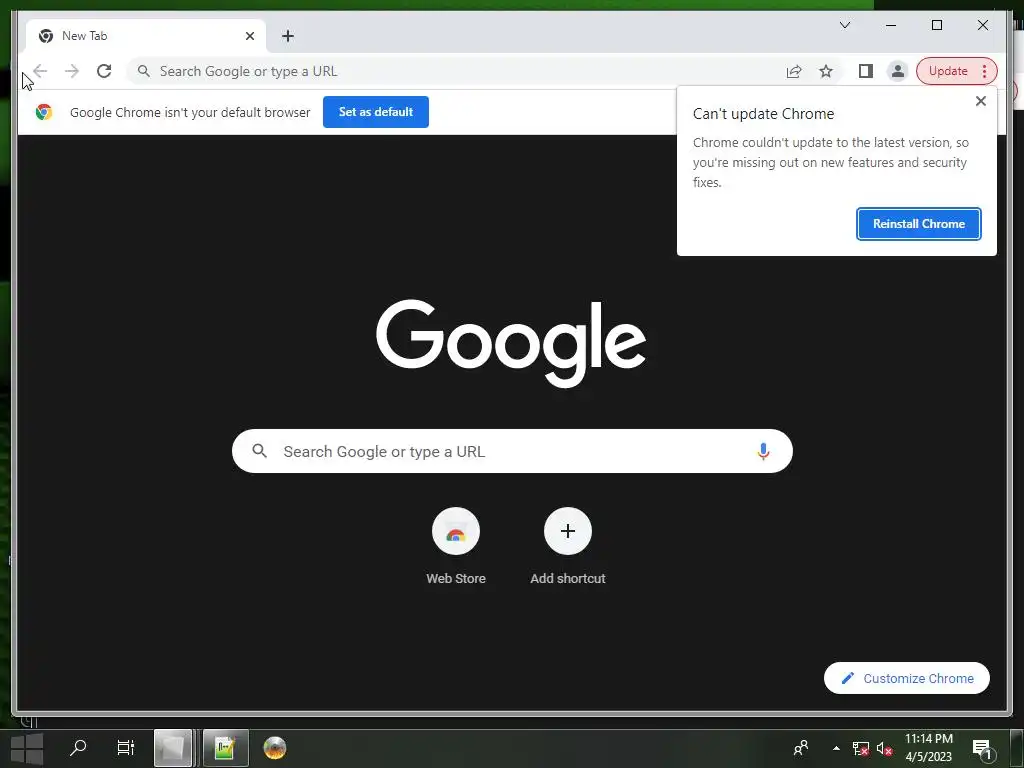1024x768 pixels.
Task: Click the People icon in the taskbar
Action: tap(801, 748)
